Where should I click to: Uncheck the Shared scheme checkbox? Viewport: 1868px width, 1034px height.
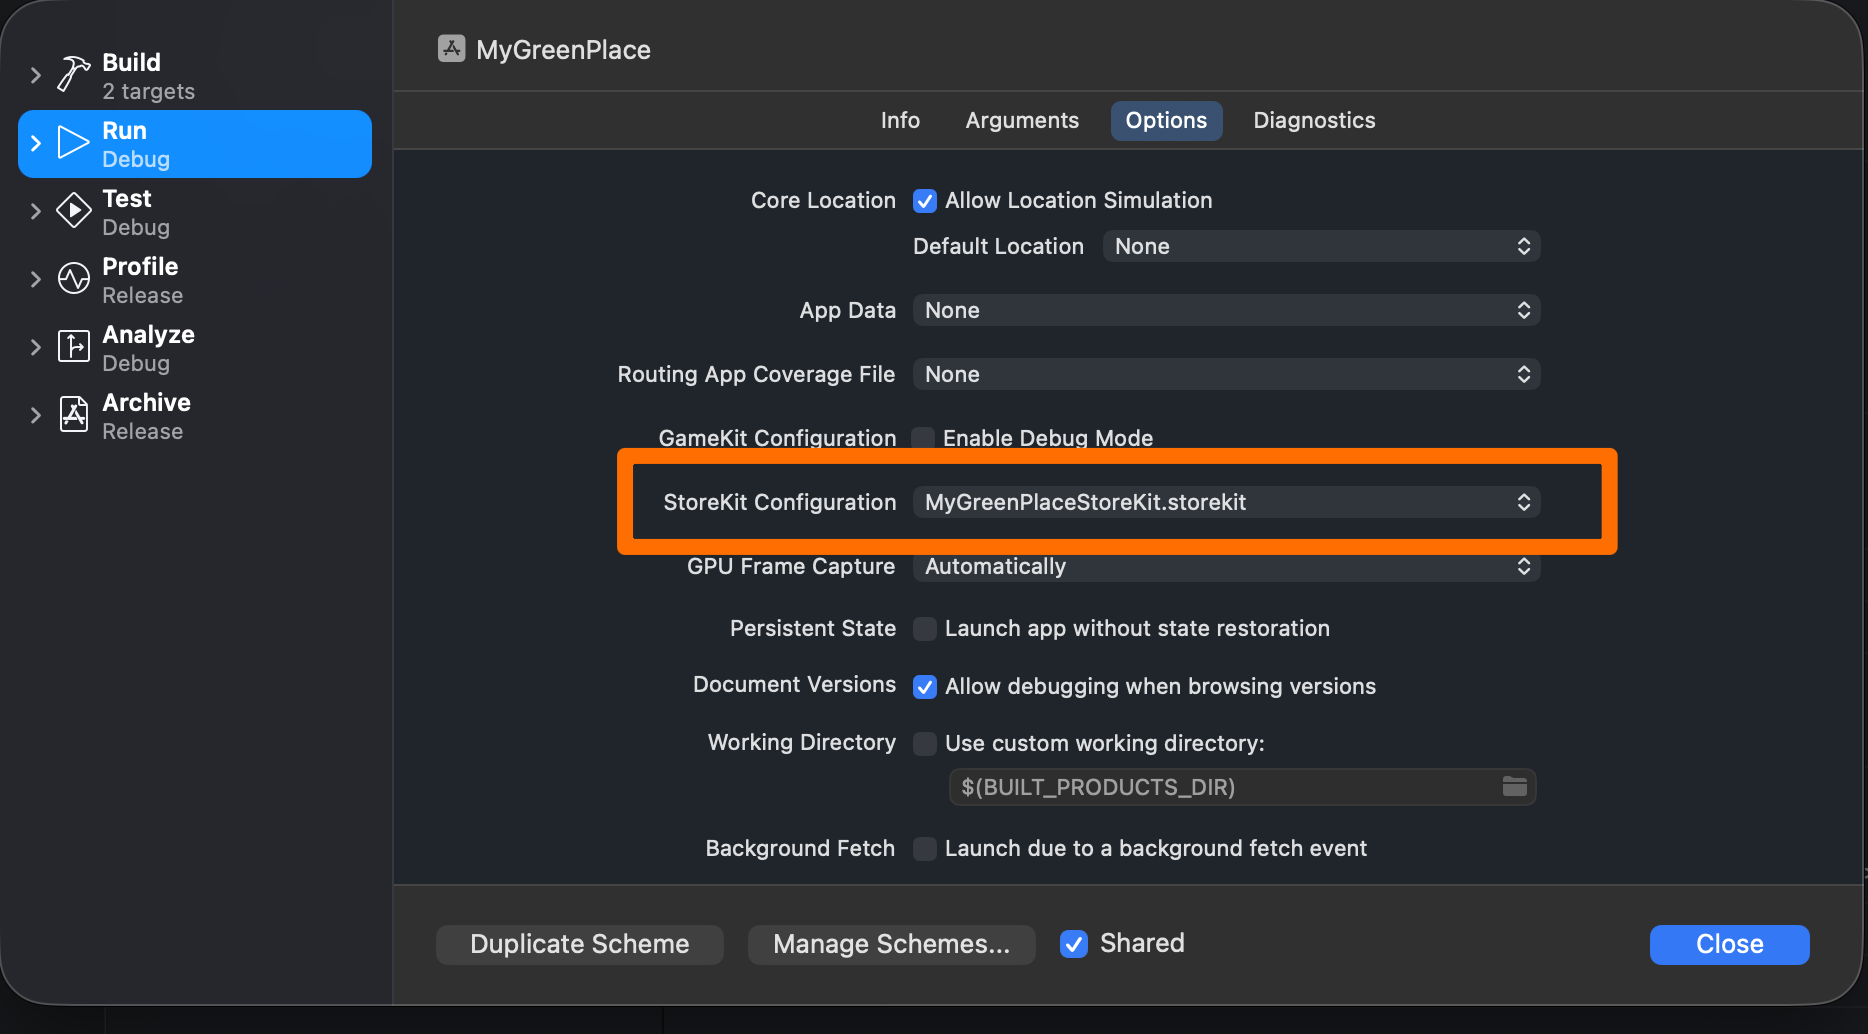tap(1073, 943)
